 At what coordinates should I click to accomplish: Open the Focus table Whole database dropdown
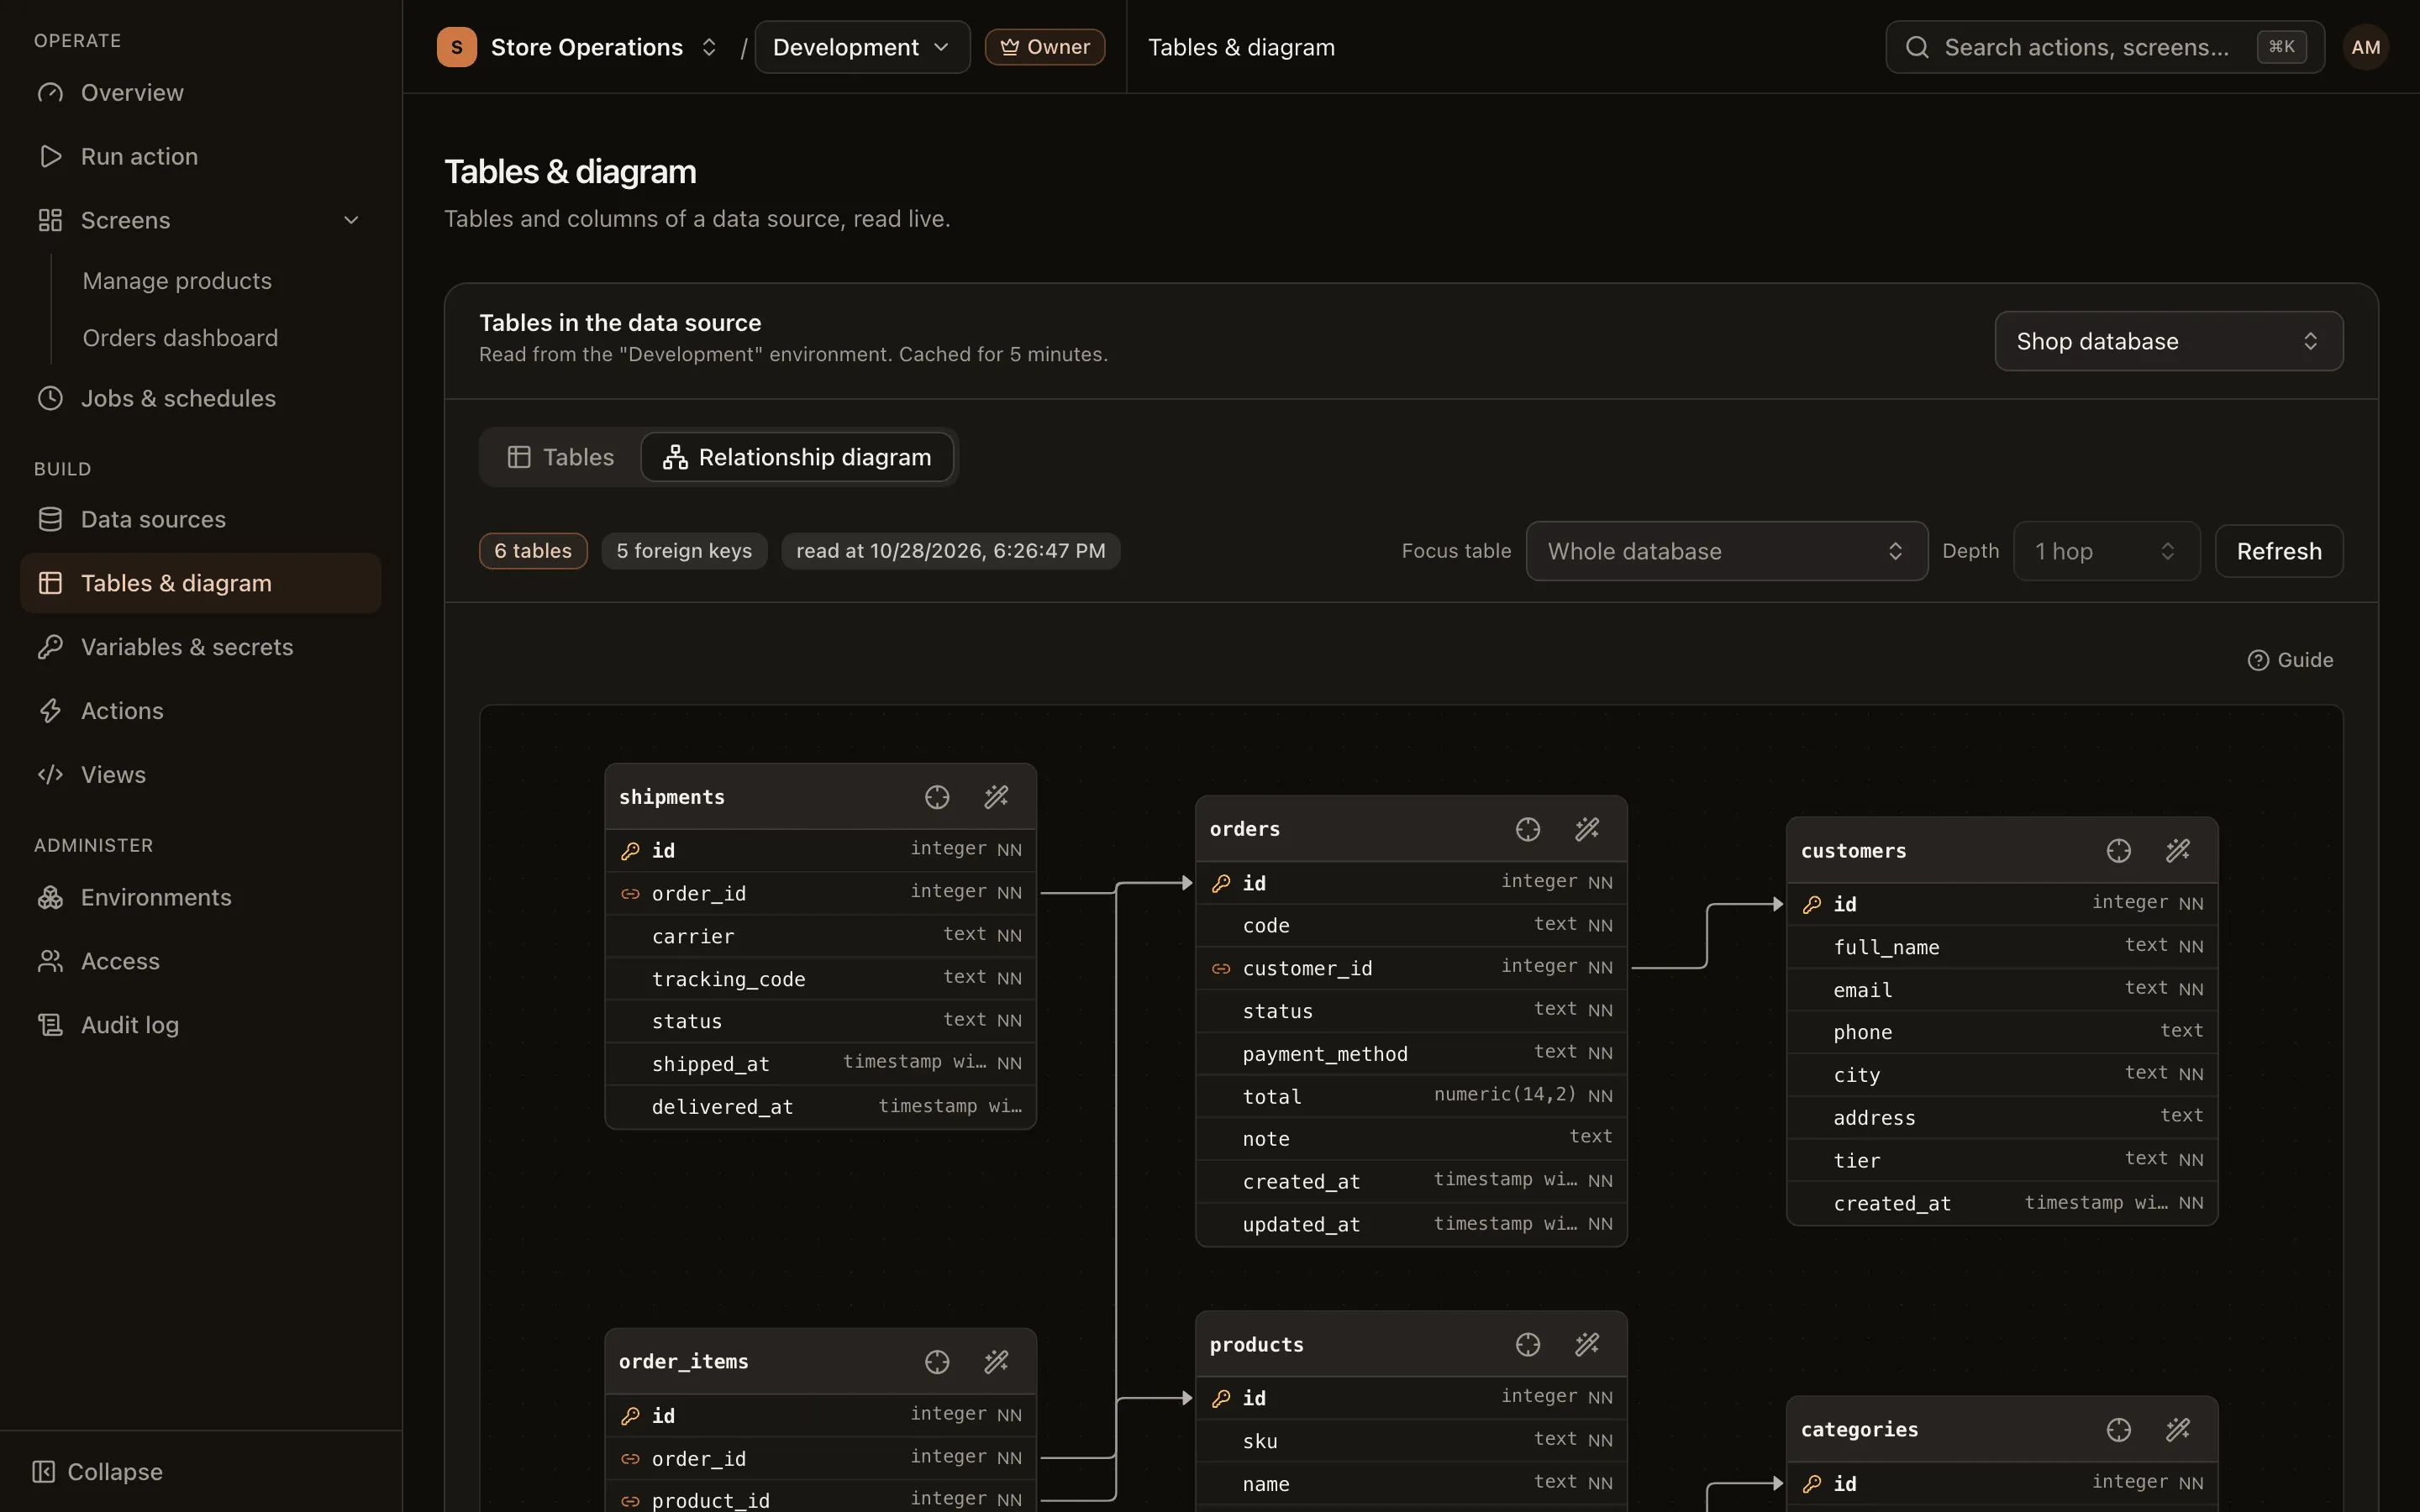tap(1726, 551)
